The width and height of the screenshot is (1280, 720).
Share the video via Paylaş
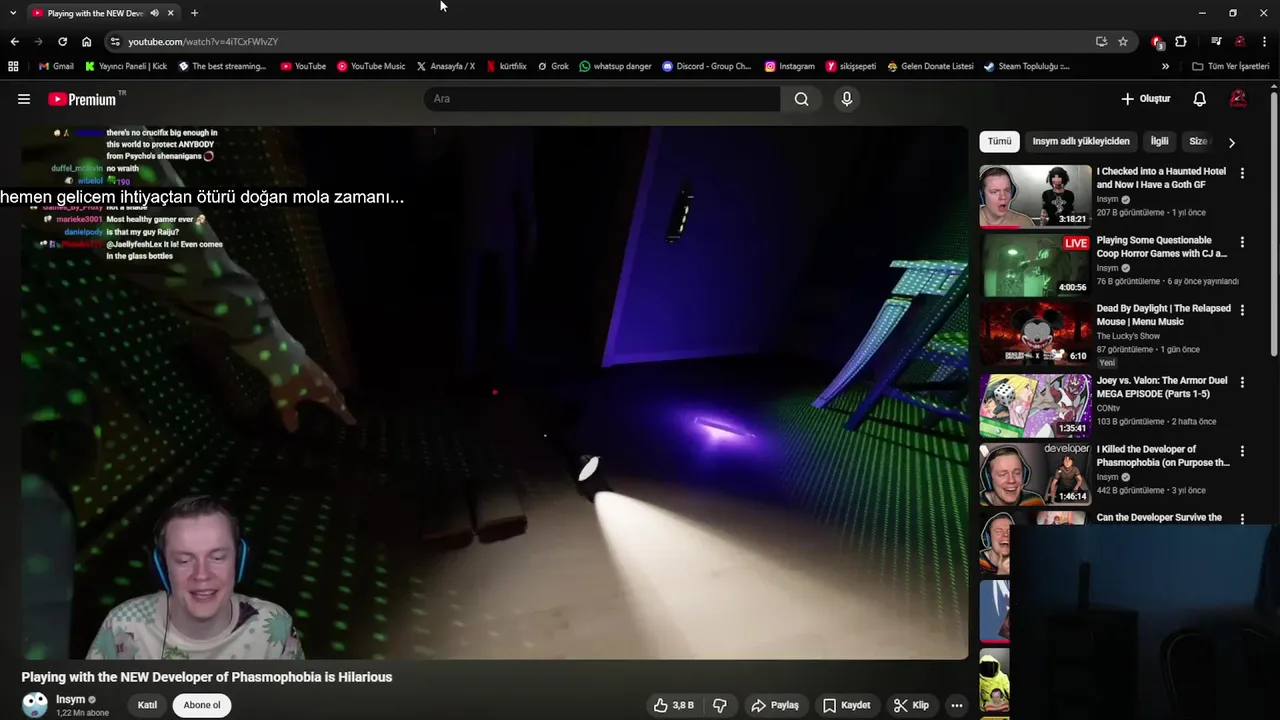[x=775, y=705]
